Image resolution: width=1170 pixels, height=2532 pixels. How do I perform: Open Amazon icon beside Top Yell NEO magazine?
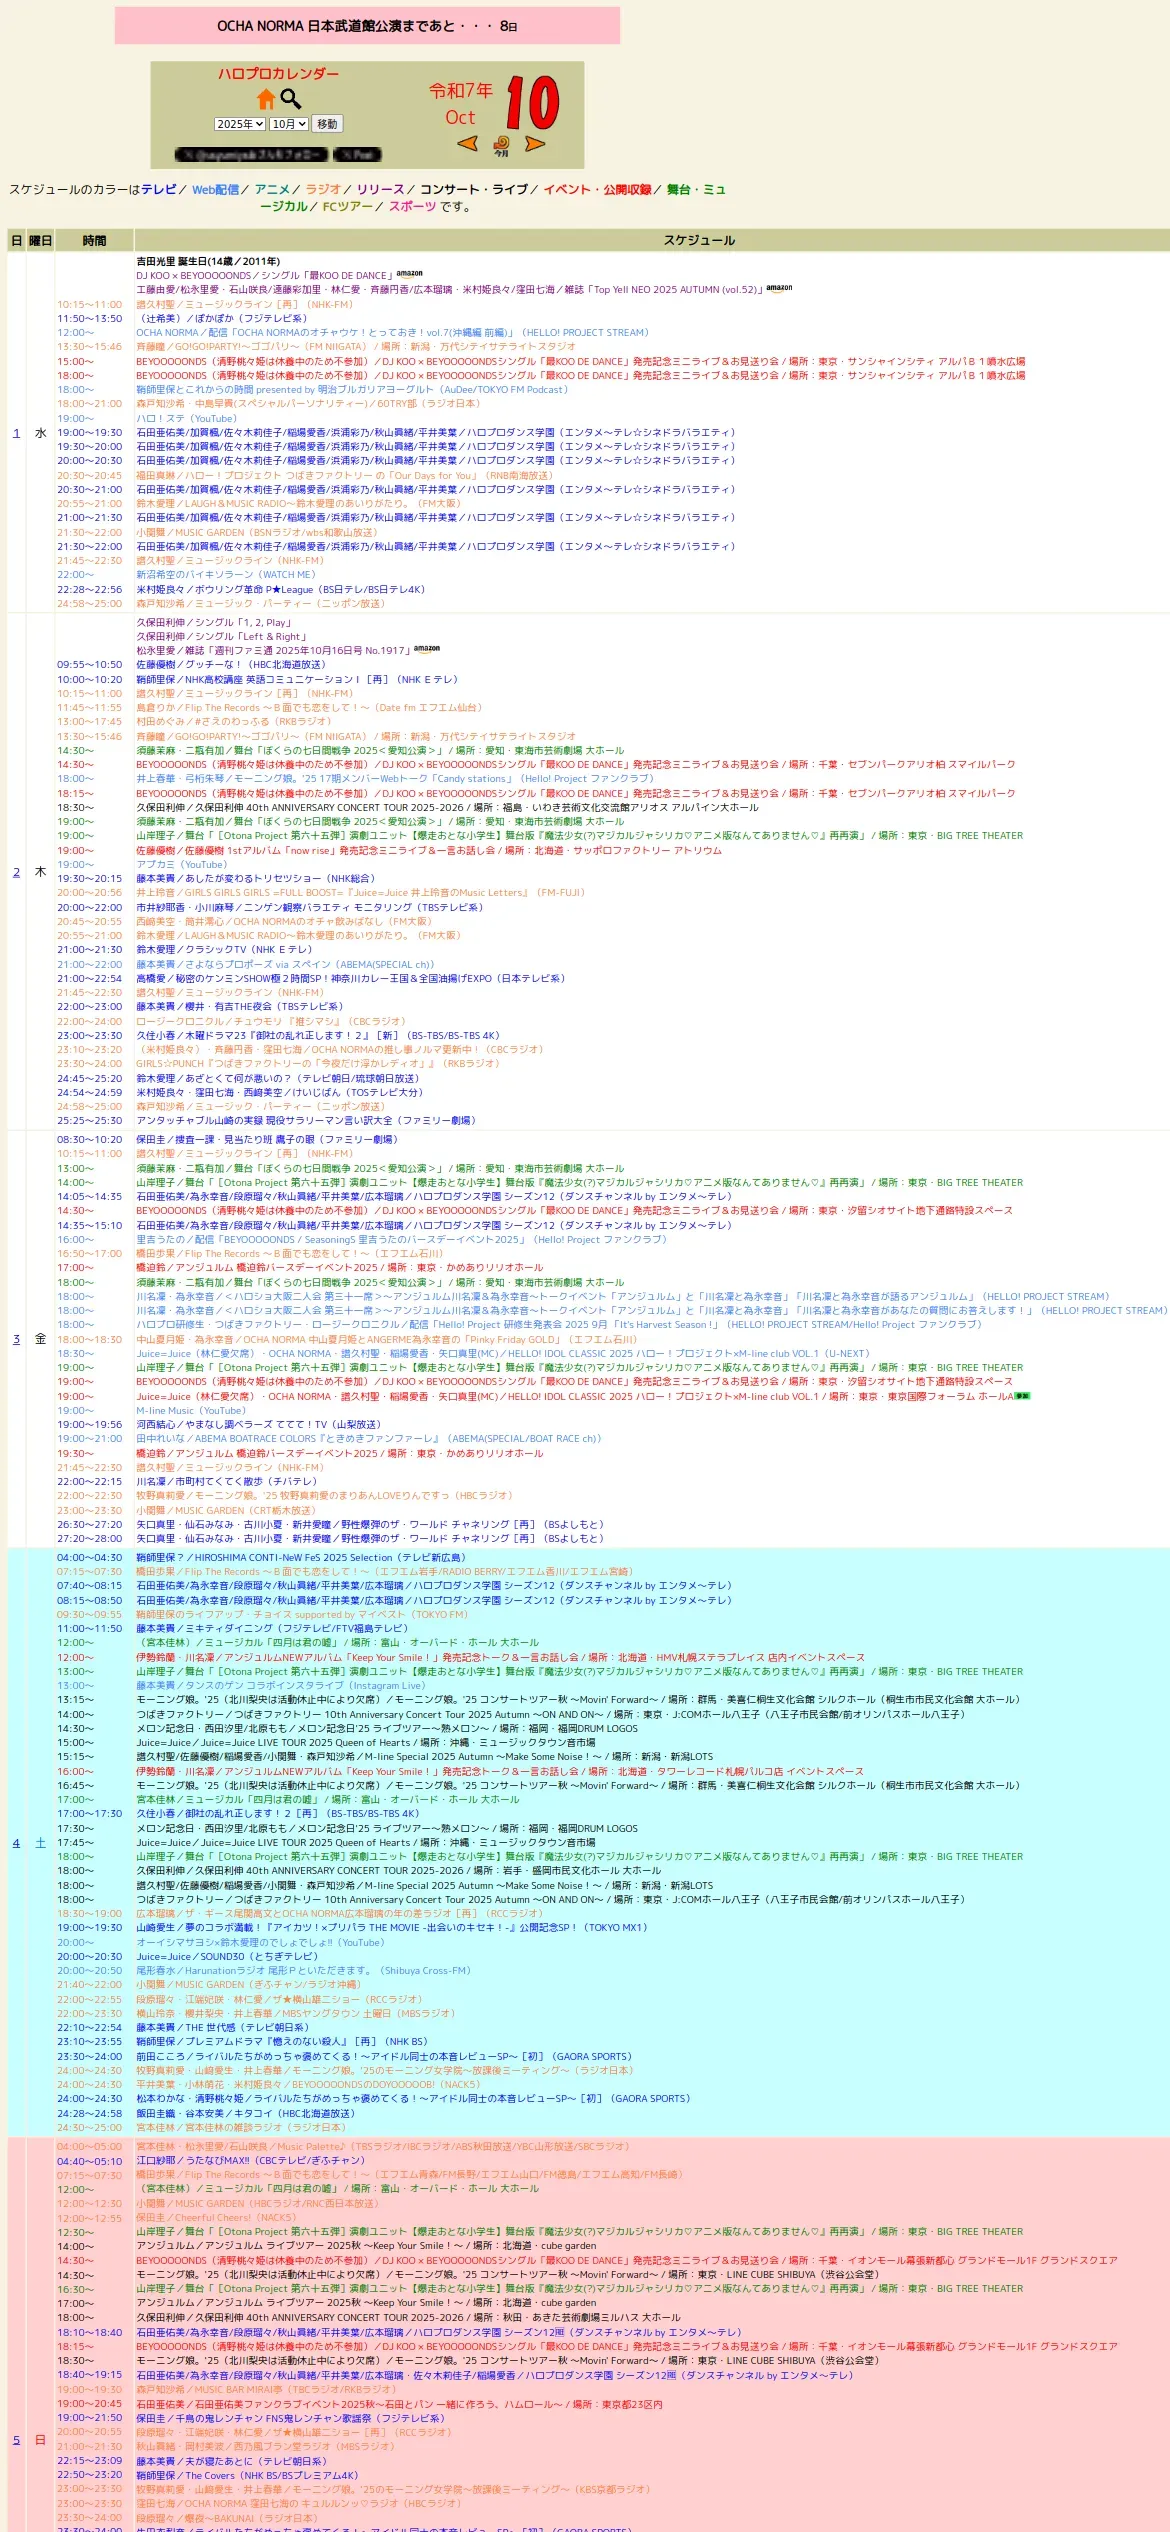[x=779, y=288]
